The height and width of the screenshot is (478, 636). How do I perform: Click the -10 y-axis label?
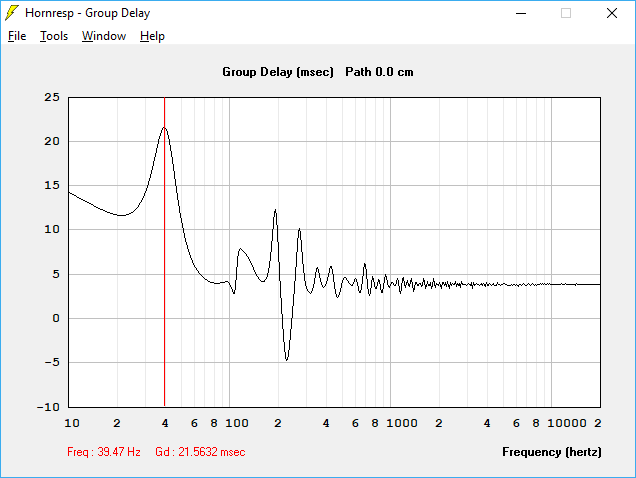48,407
